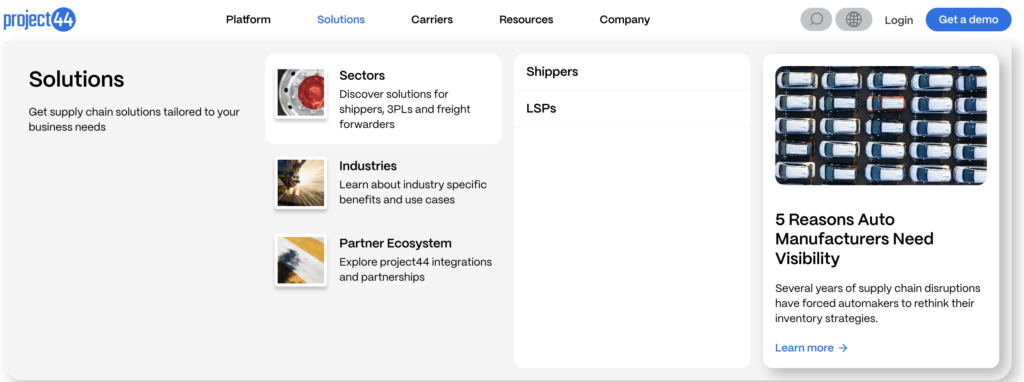Click the Sectors wheel thumbnail
The image size is (1024, 382).
pos(300,93)
